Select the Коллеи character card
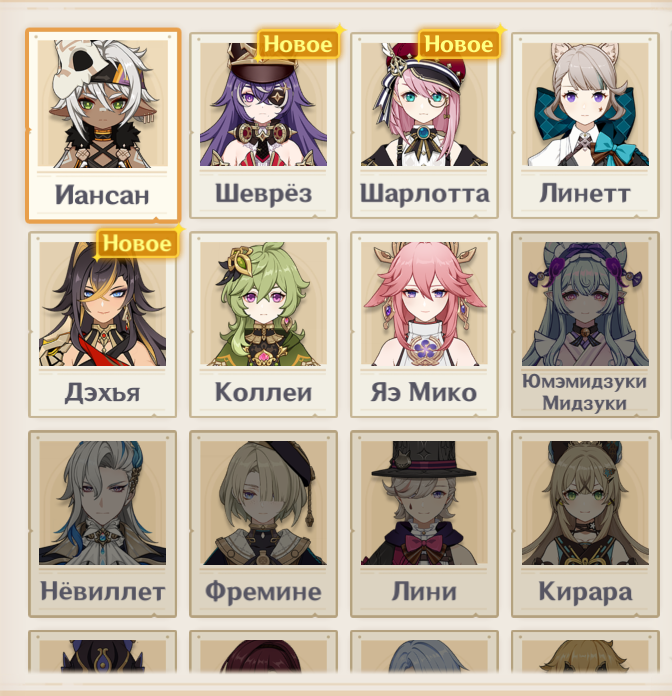The image size is (672, 696). pyautogui.click(x=264, y=324)
